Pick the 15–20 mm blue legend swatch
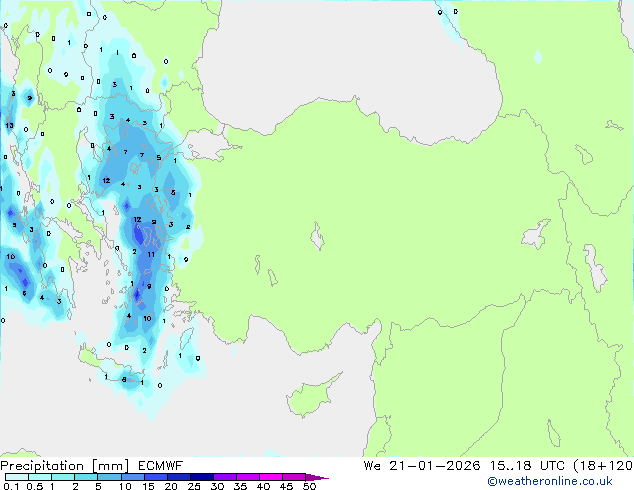 (x=155, y=477)
